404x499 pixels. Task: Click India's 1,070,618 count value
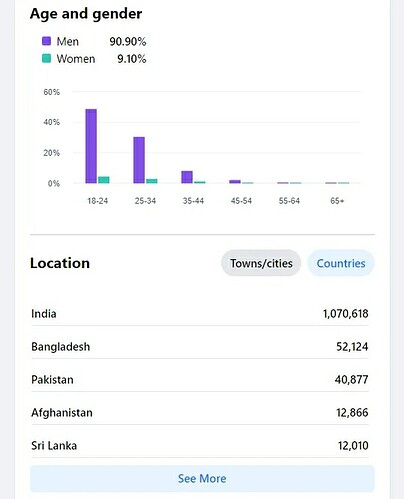click(346, 313)
